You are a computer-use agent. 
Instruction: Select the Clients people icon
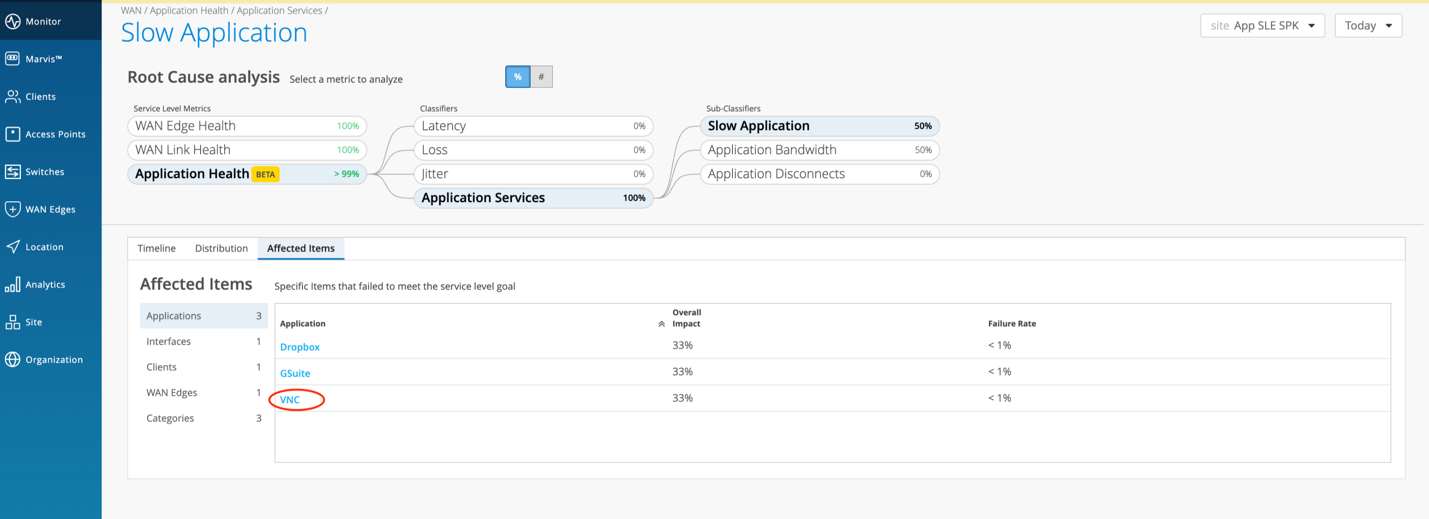pyautogui.click(x=13, y=97)
